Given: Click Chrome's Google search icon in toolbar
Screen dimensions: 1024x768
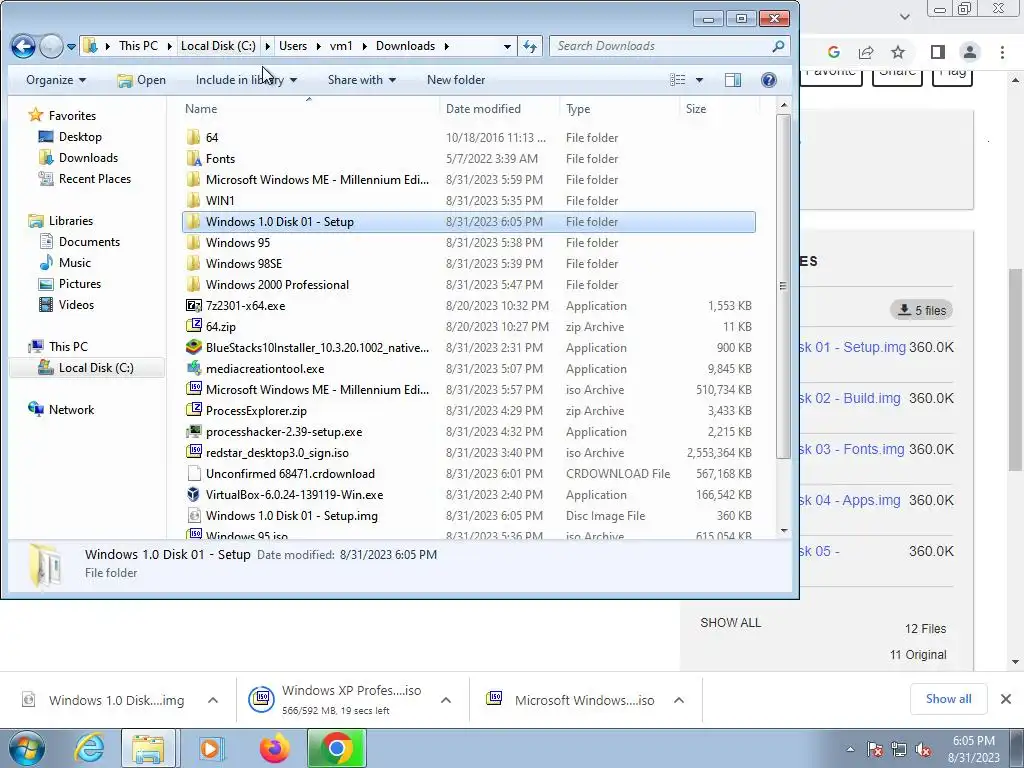Looking at the screenshot, I should point(833,52).
